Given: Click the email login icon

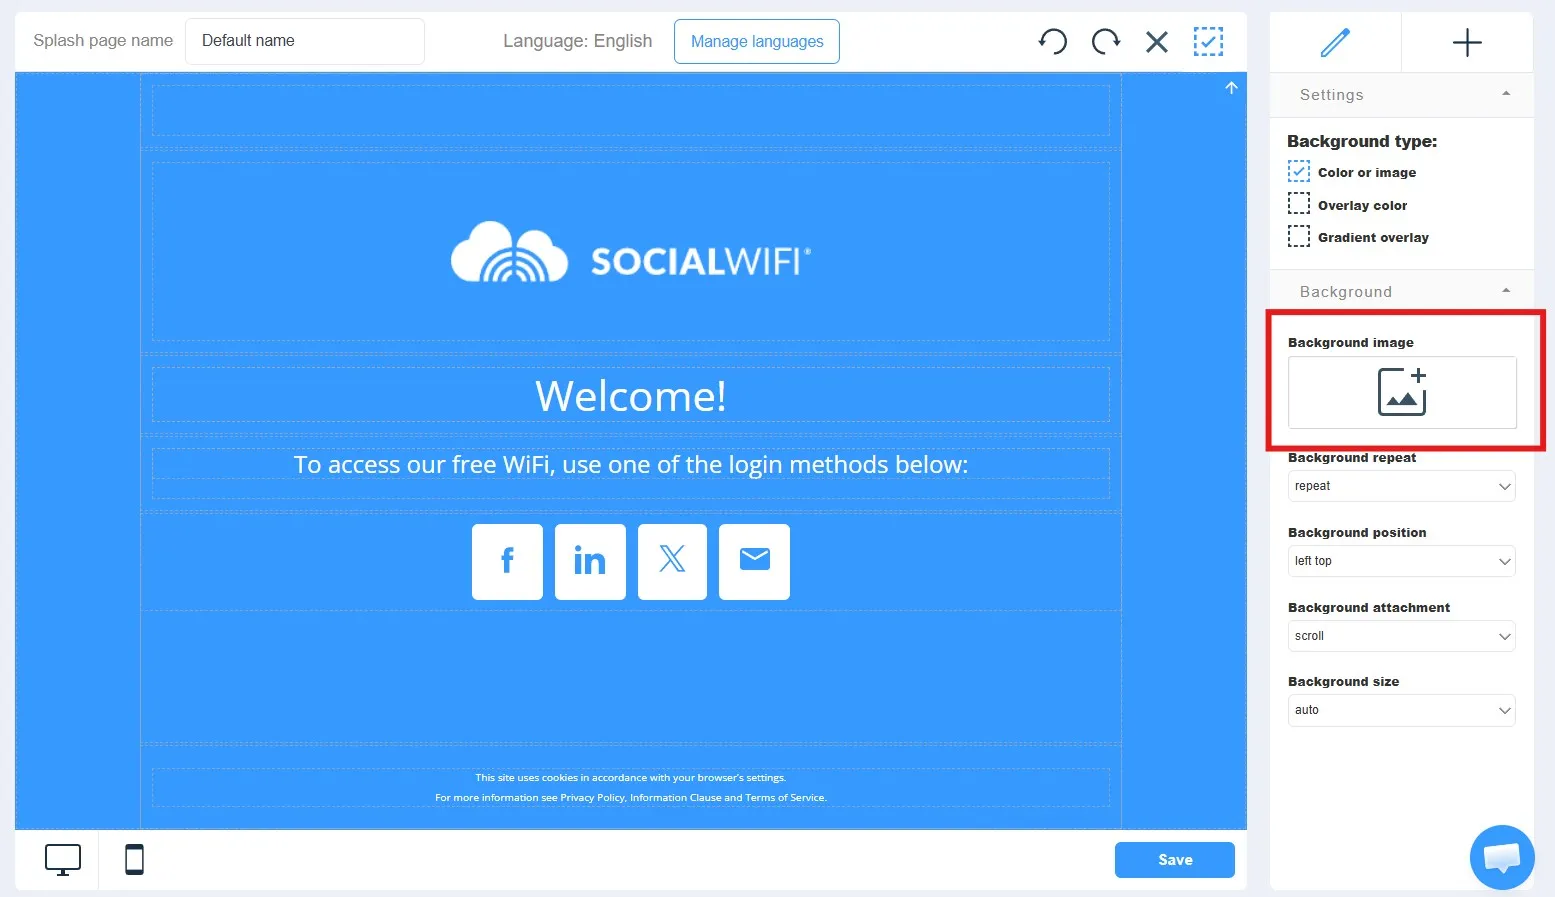Looking at the screenshot, I should pos(754,562).
